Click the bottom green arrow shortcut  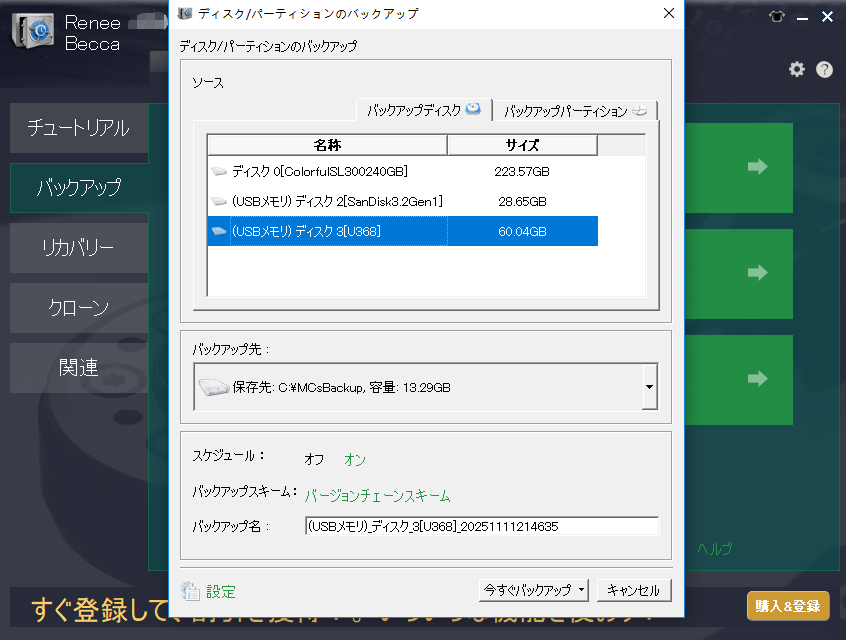(x=755, y=380)
